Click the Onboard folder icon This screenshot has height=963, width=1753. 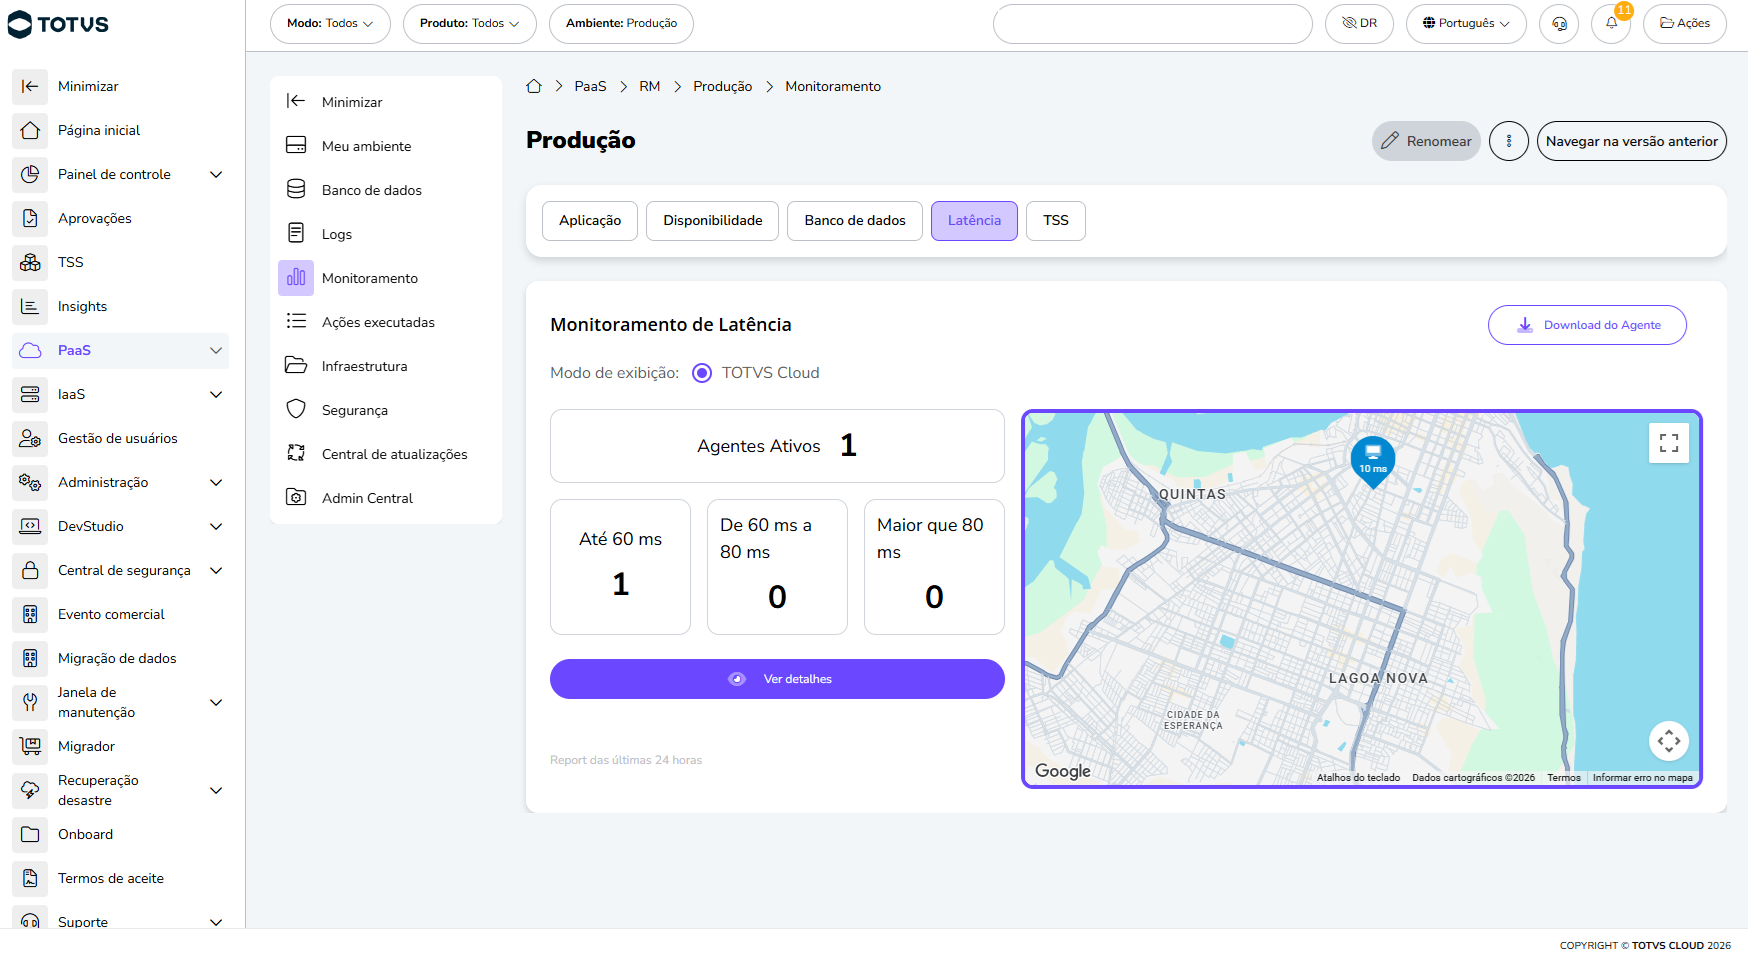click(30, 834)
